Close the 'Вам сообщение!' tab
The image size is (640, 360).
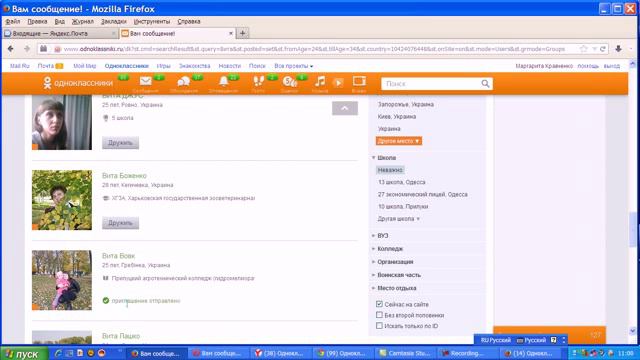(x=231, y=33)
